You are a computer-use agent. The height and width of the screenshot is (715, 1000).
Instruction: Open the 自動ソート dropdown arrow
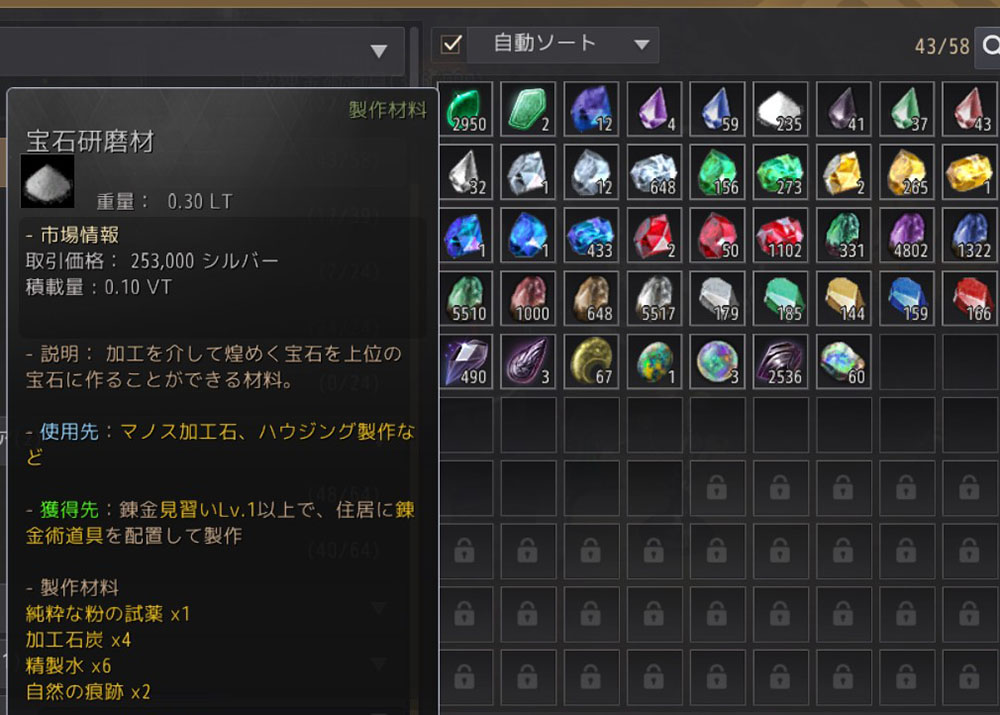[x=642, y=45]
